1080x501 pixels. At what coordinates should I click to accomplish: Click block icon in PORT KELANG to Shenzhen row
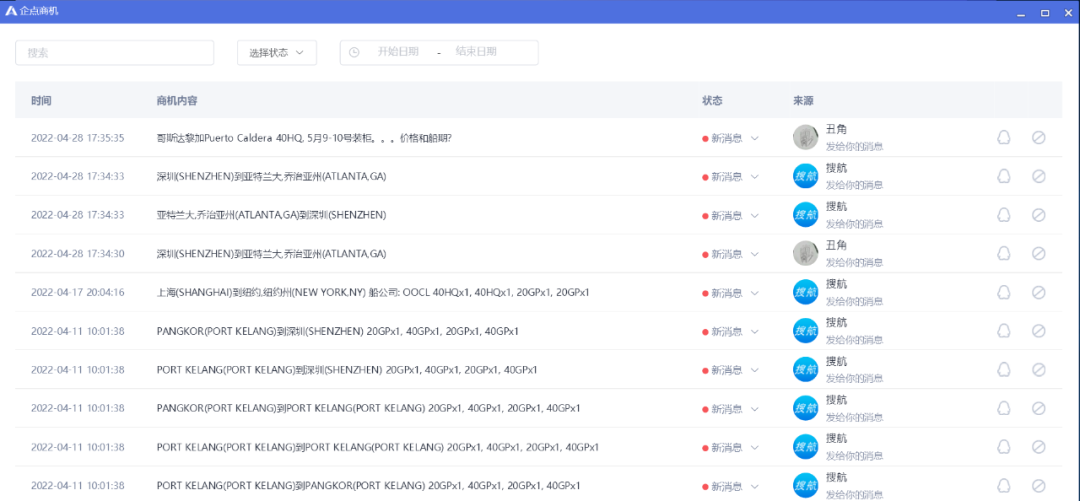click(1038, 370)
